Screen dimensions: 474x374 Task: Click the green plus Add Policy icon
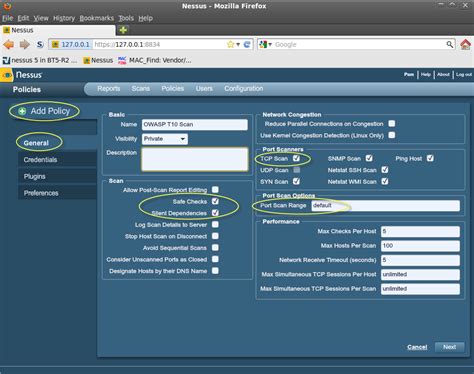pyautogui.click(x=22, y=111)
